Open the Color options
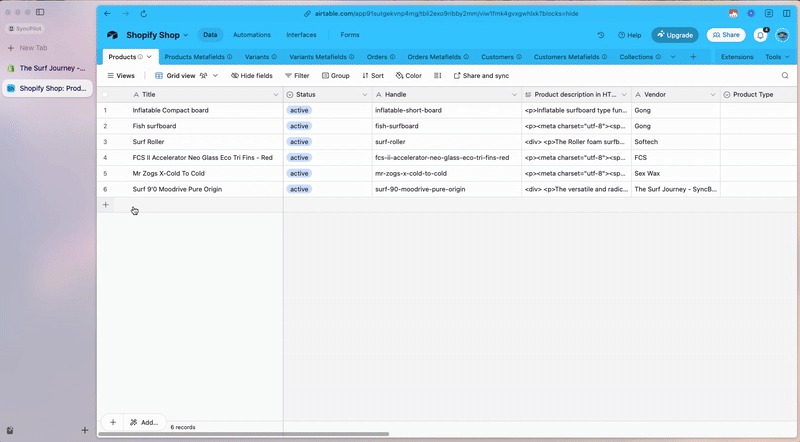This screenshot has width=800, height=442. click(x=408, y=76)
